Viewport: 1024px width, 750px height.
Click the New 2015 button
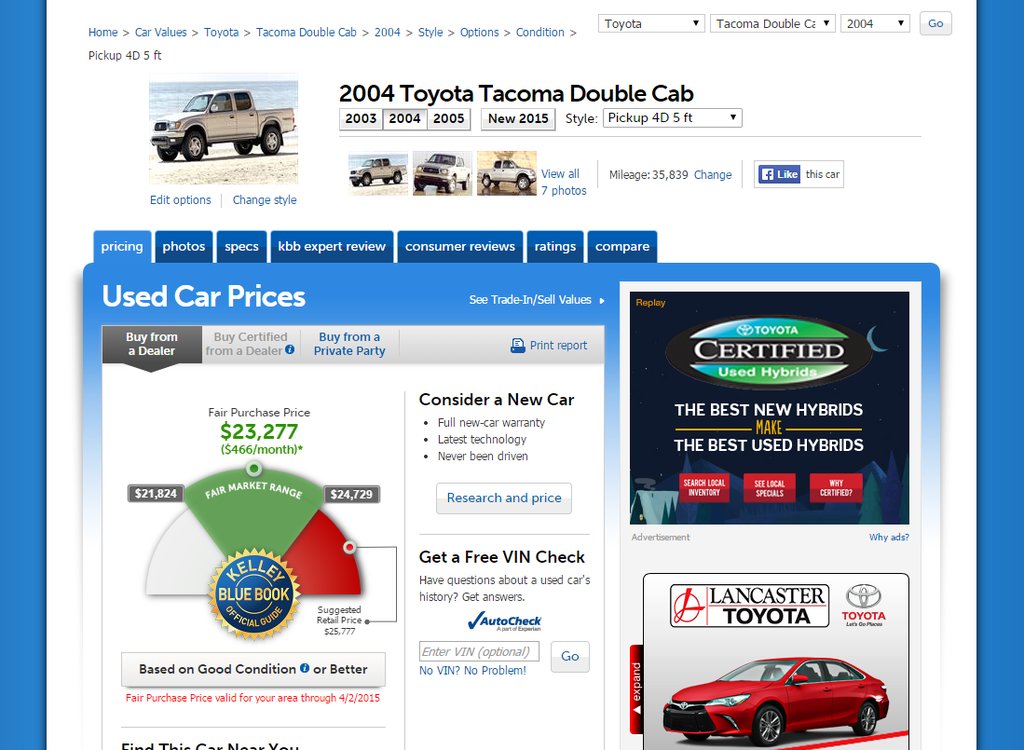point(519,119)
